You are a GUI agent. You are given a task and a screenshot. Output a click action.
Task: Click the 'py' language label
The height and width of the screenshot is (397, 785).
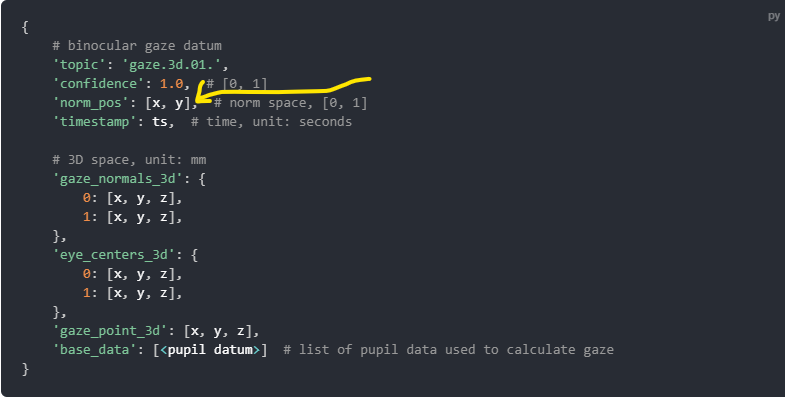click(x=773, y=17)
